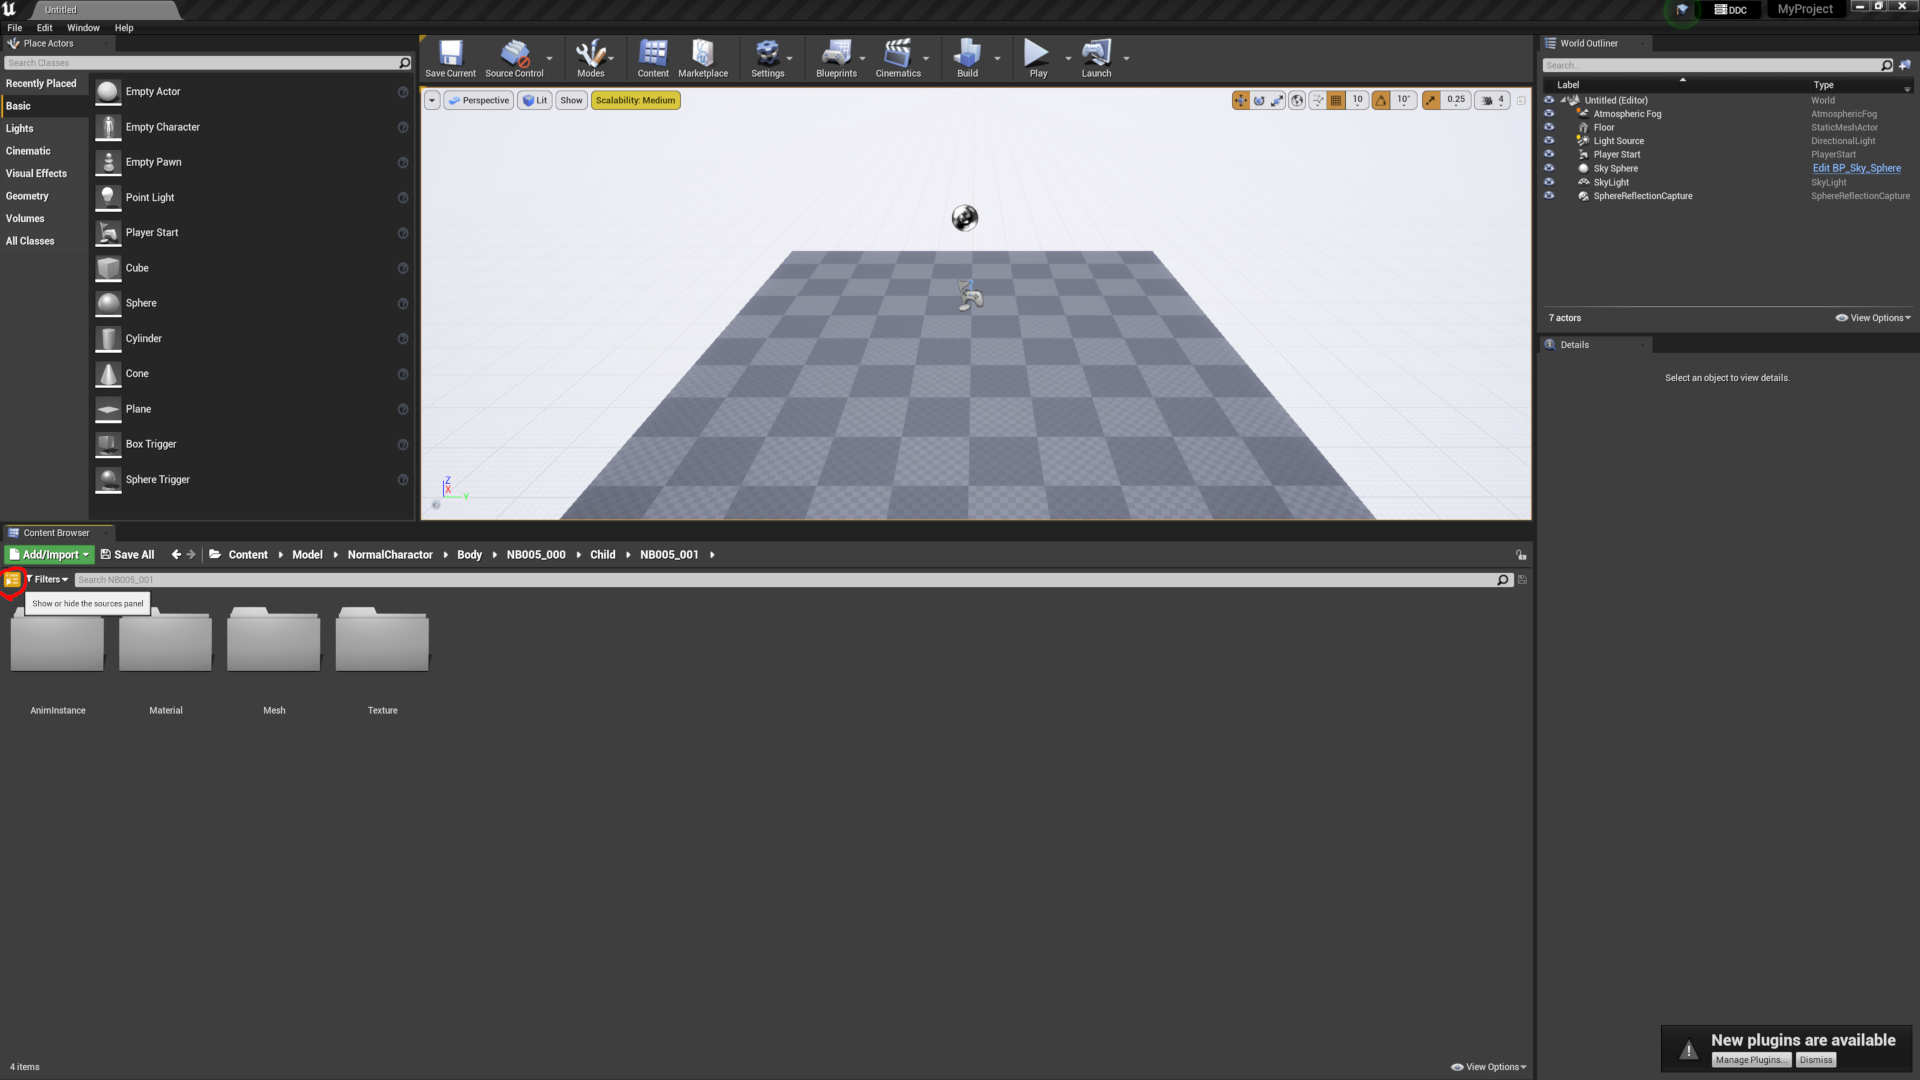1920x1080 pixels.
Task: Open the Texture folder thumbnail
Action: click(x=382, y=640)
